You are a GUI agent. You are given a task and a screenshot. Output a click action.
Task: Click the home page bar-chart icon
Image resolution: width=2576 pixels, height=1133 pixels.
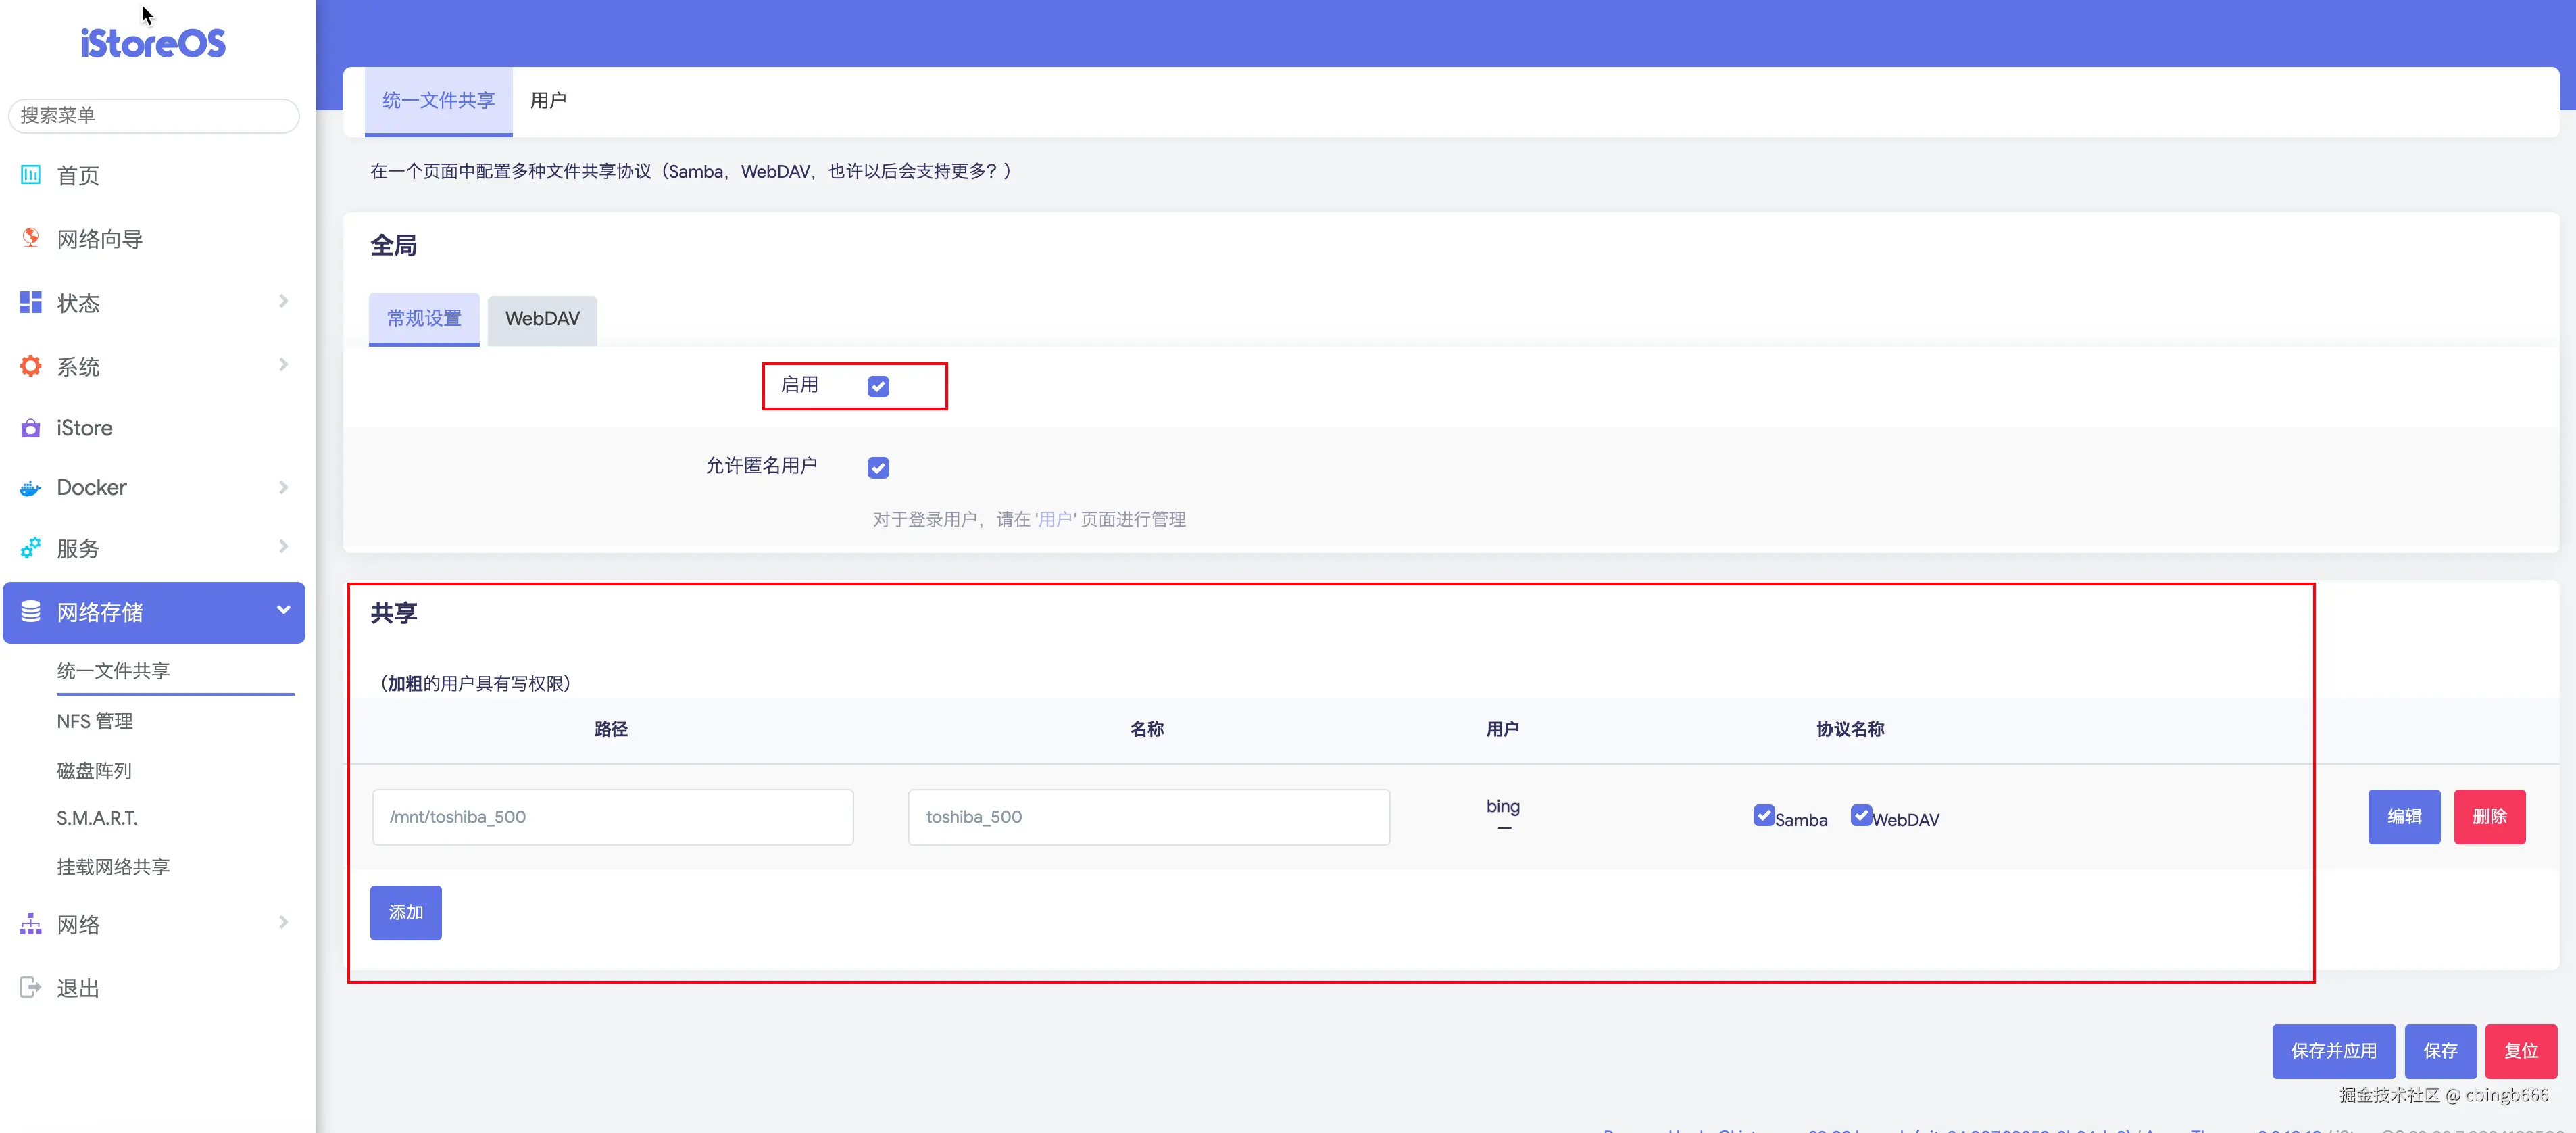[x=31, y=175]
